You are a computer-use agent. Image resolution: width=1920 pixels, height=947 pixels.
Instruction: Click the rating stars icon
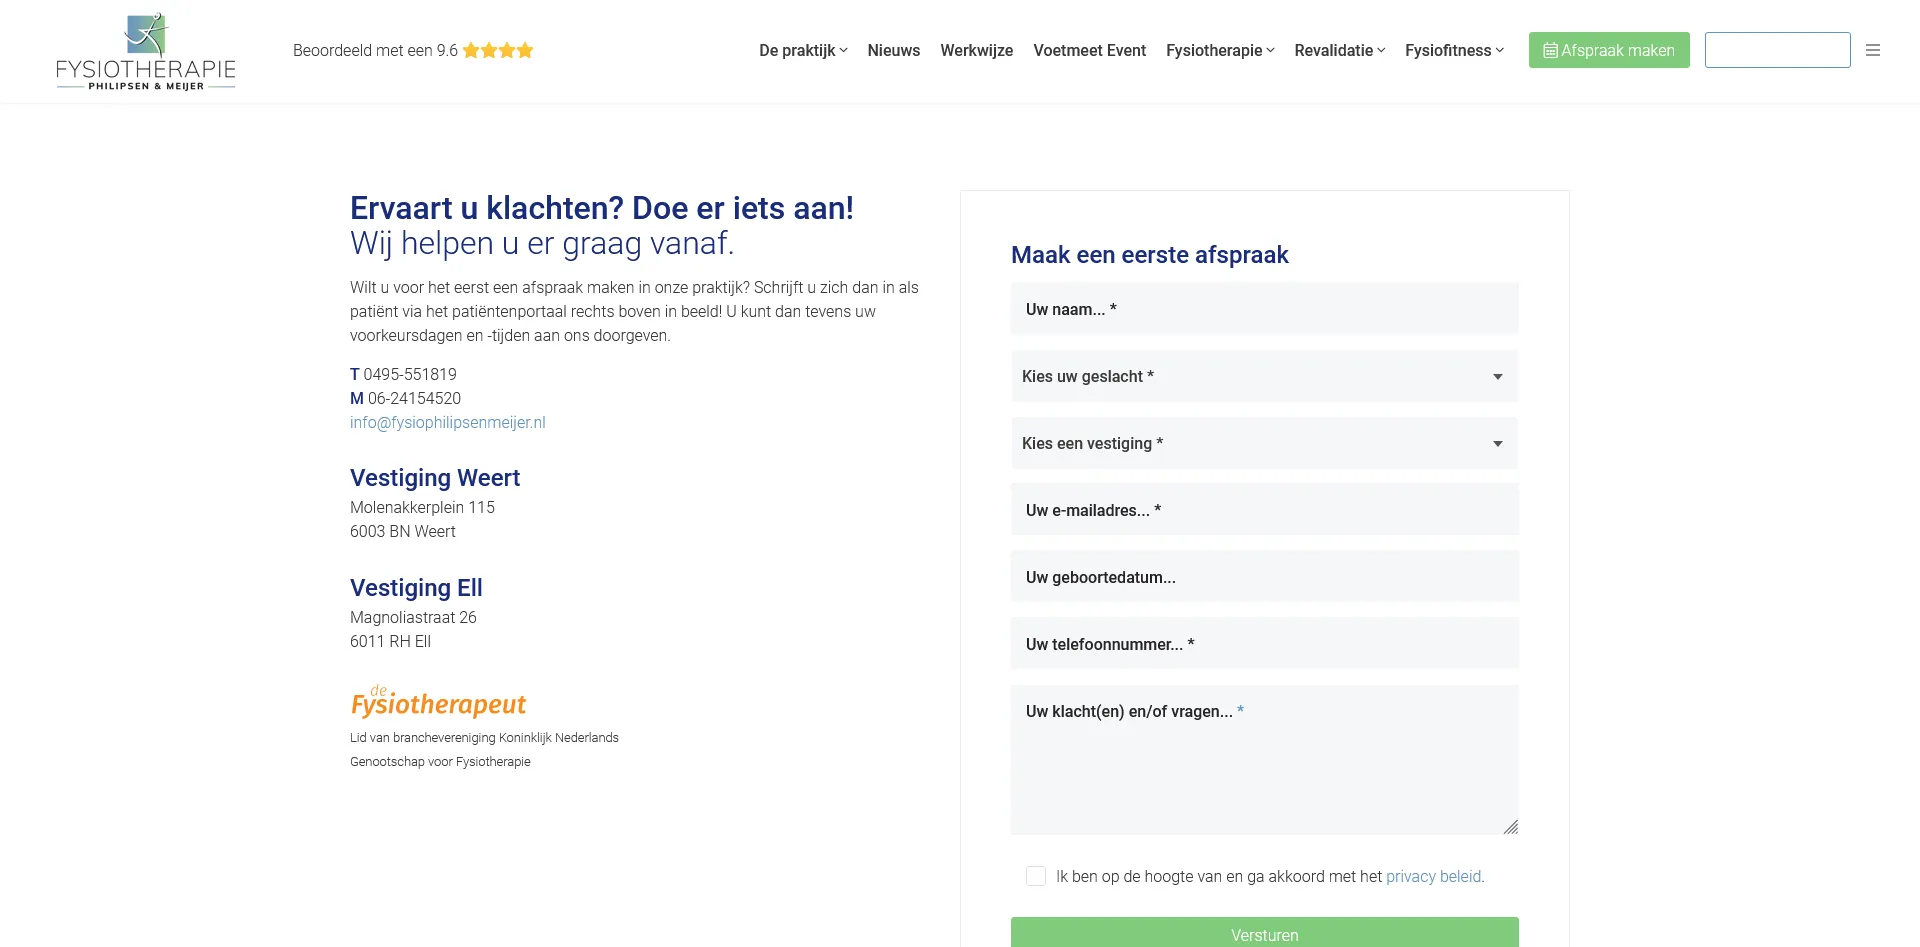coord(498,50)
